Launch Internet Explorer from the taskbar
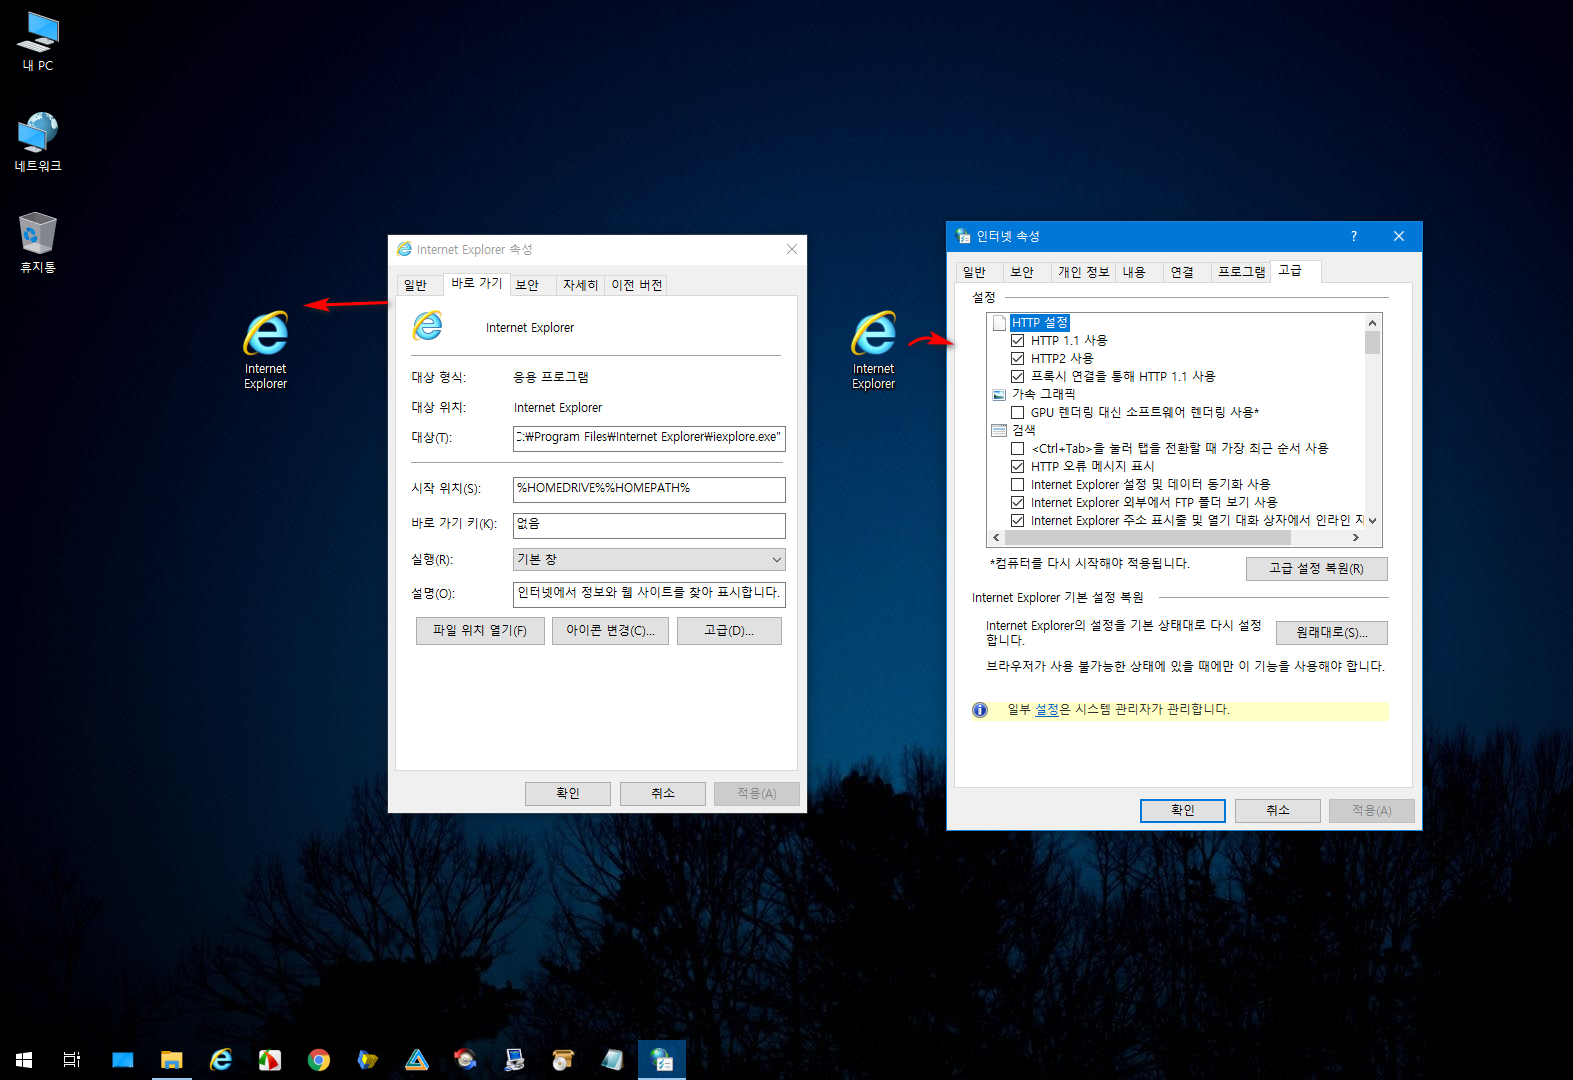Screen dimensions: 1573x1080 pos(221,1059)
